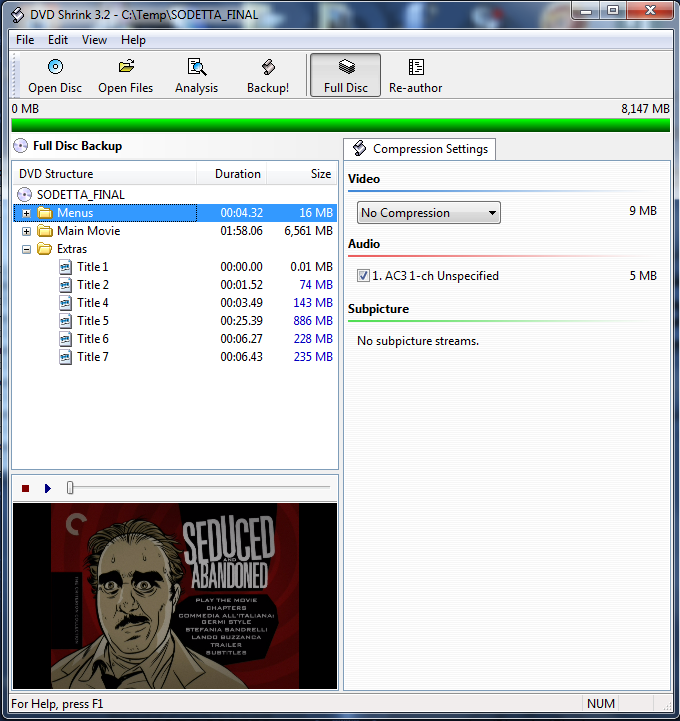This screenshot has height=721, width=680.
Task: Click the Extras folder icon
Action: coord(45,249)
